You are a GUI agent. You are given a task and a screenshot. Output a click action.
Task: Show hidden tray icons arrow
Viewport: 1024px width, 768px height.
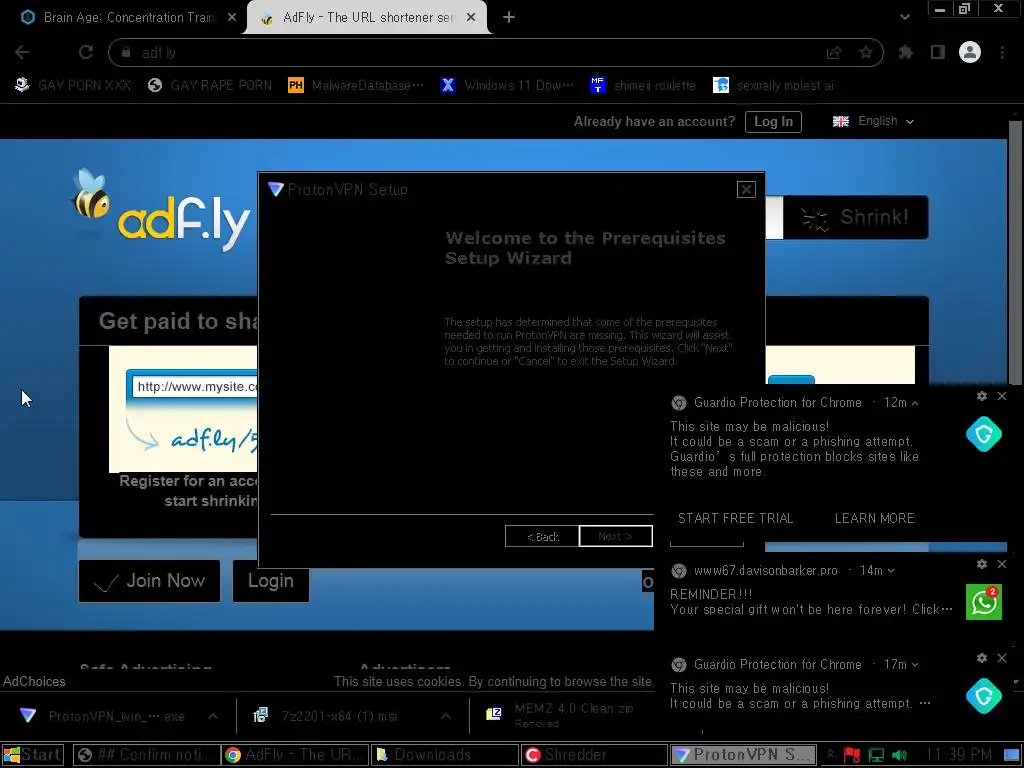click(830, 755)
